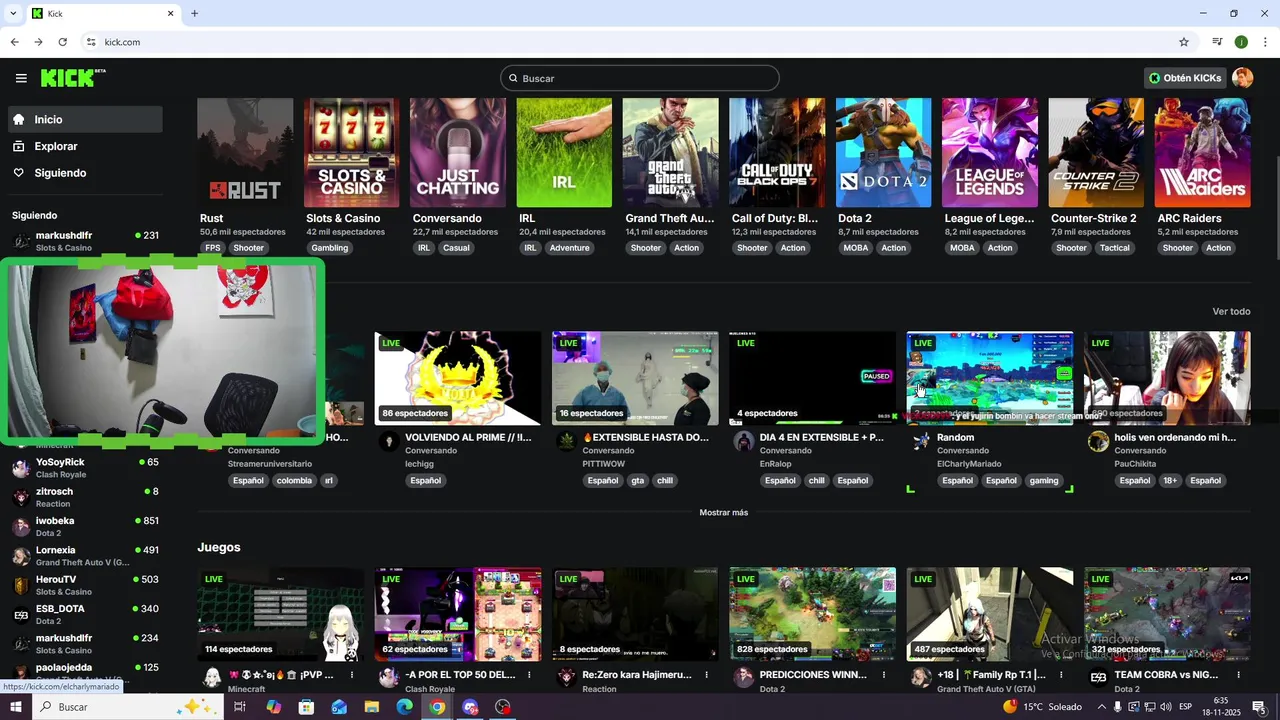1280x720 pixels.
Task: Open the Family Rp GTA stream thumbnail
Action: 990,614
